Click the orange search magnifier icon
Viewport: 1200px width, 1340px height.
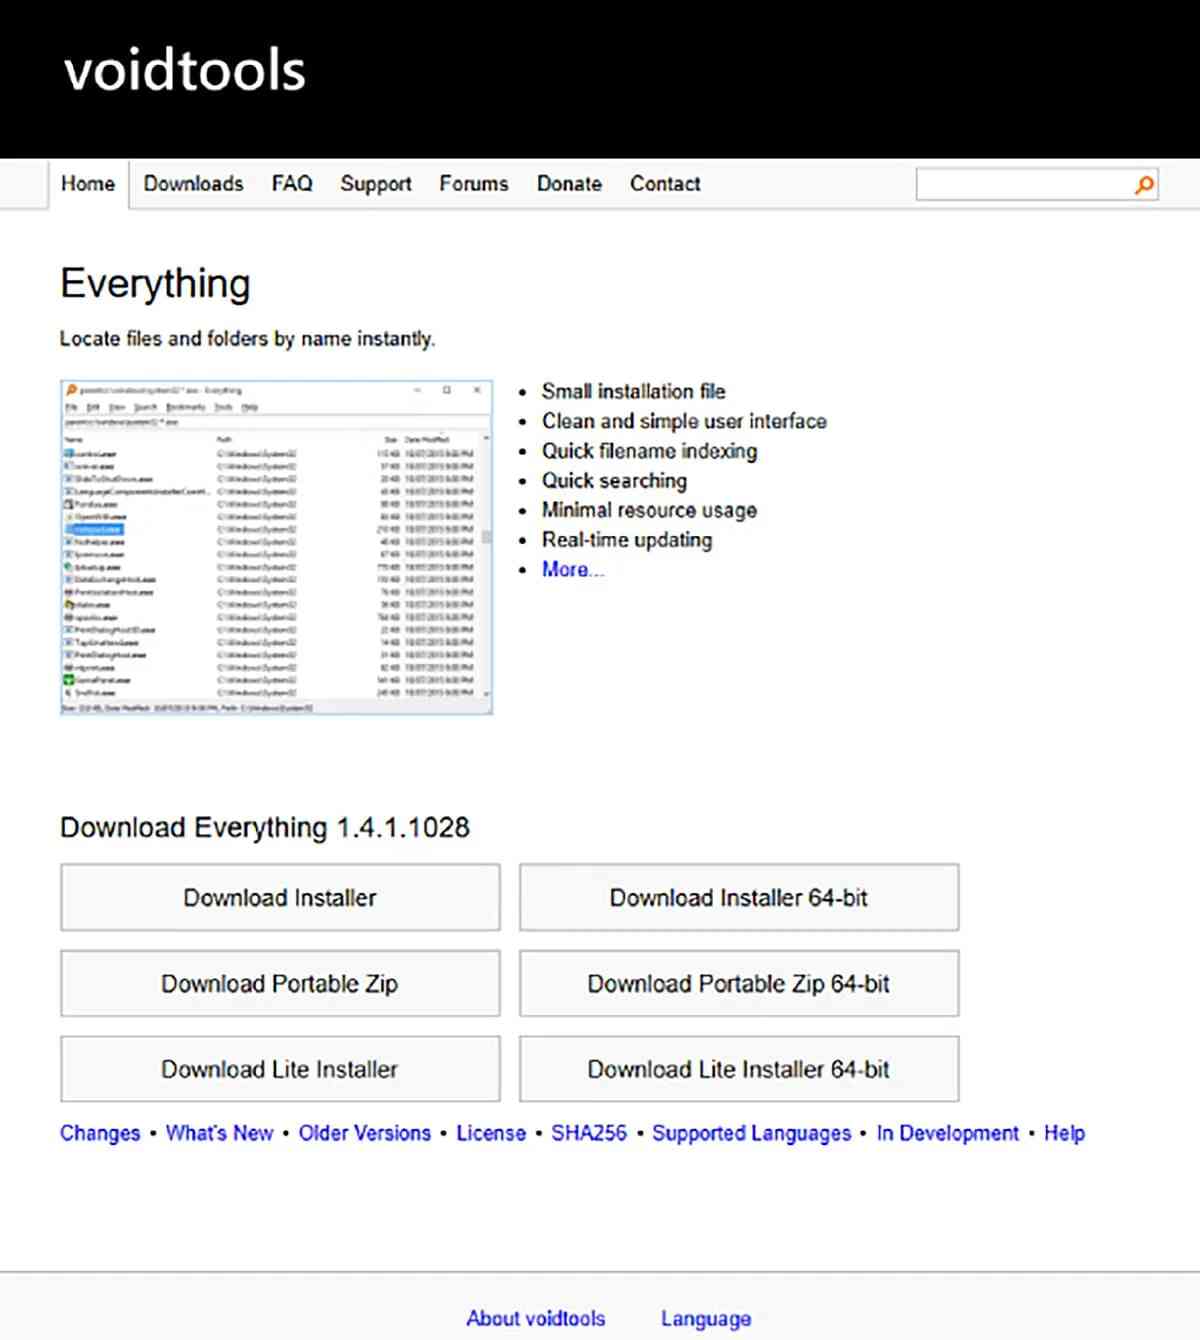tap(1144, 185)
